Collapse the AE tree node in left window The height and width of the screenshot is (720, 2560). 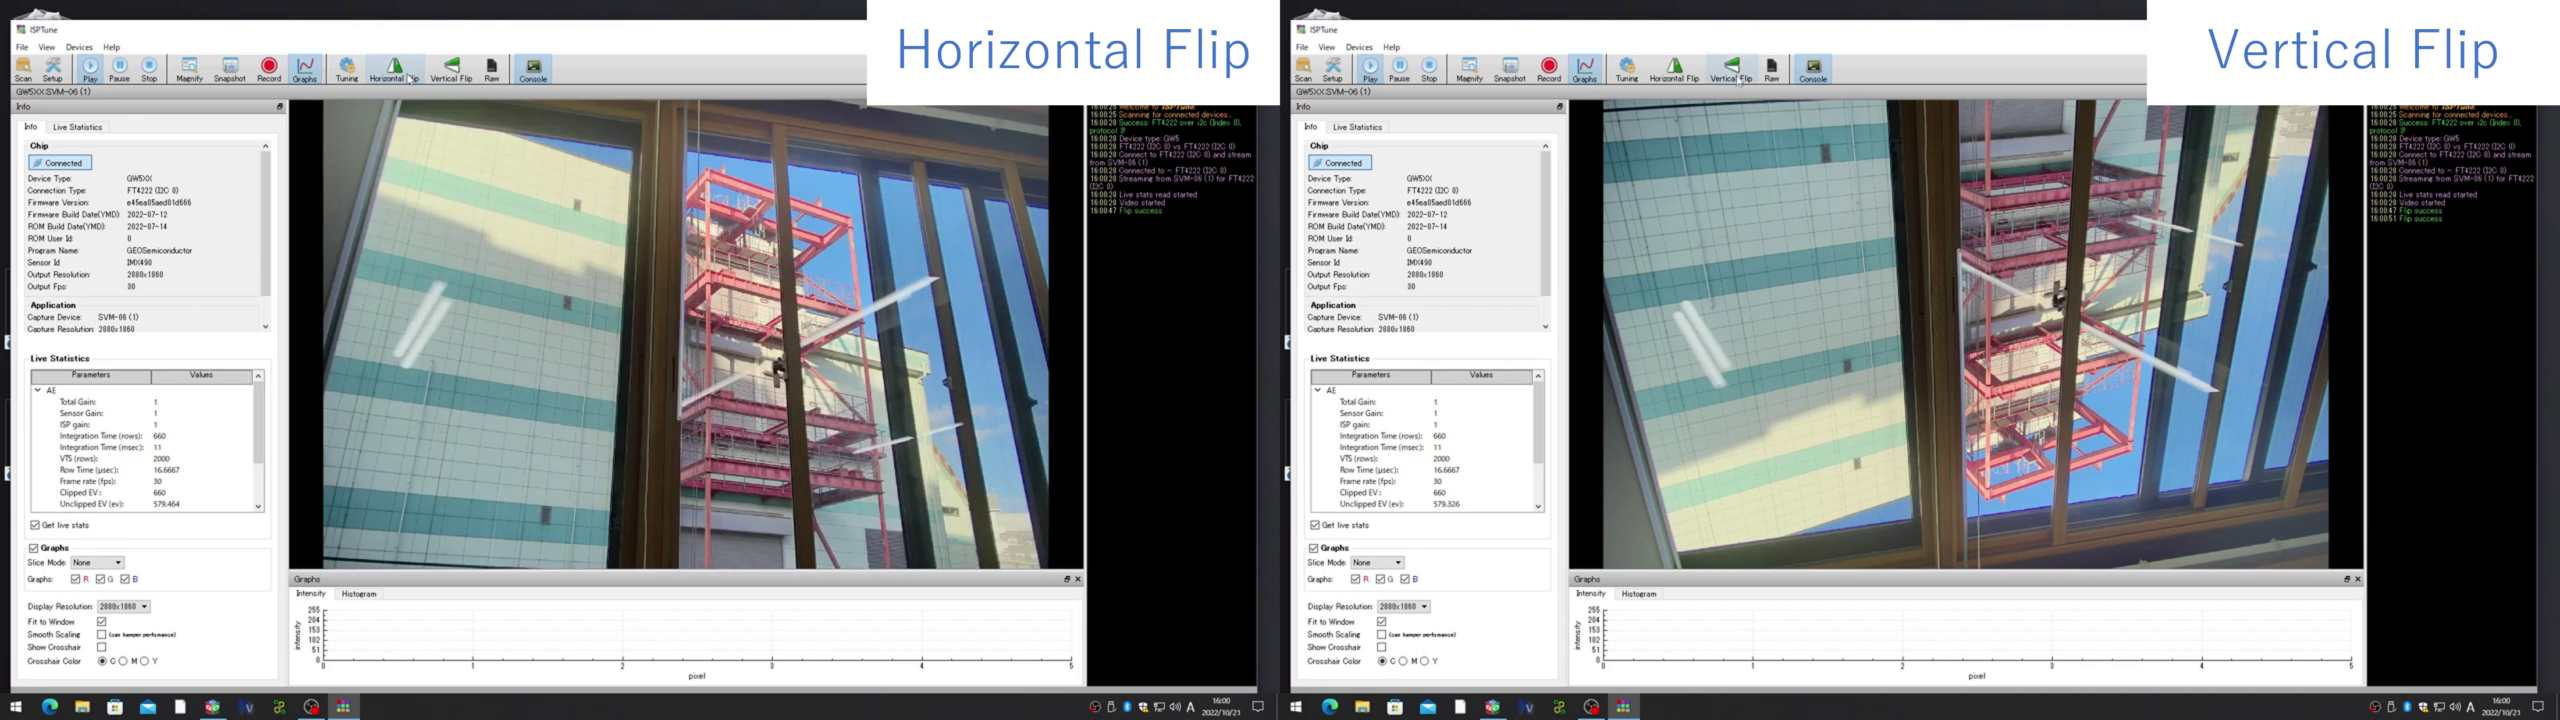[38, 390]
